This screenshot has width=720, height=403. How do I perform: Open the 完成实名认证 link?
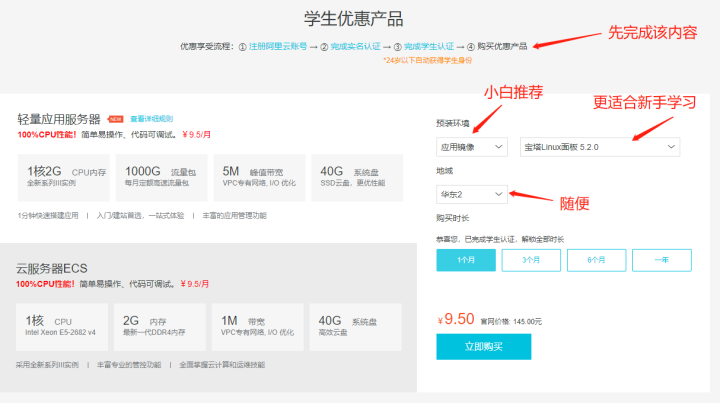coord(355,46)
